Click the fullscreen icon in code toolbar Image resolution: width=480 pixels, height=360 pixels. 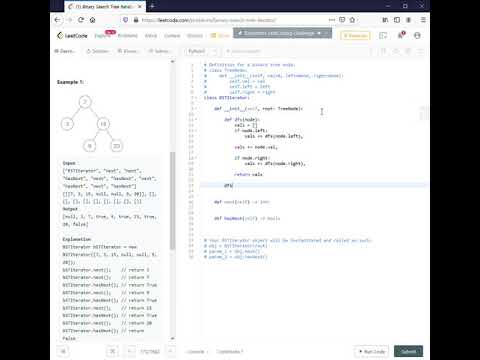click(x=421, y=51)
